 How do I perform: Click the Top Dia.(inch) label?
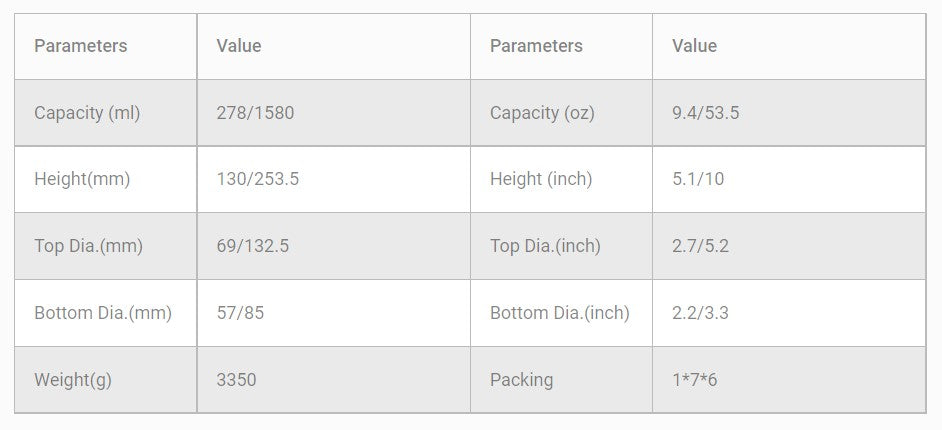[545, 246]
